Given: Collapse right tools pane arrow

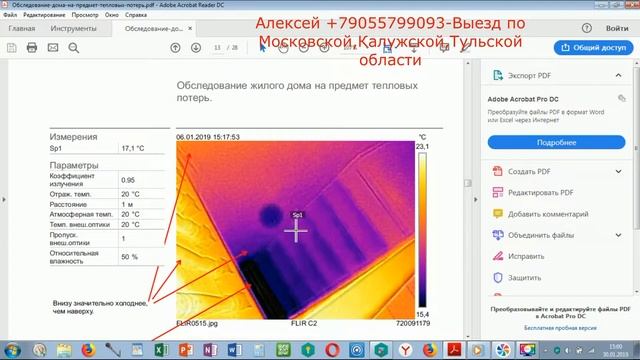Looking at the screenshot, I should pyautogui.click(x=476, y=200).
